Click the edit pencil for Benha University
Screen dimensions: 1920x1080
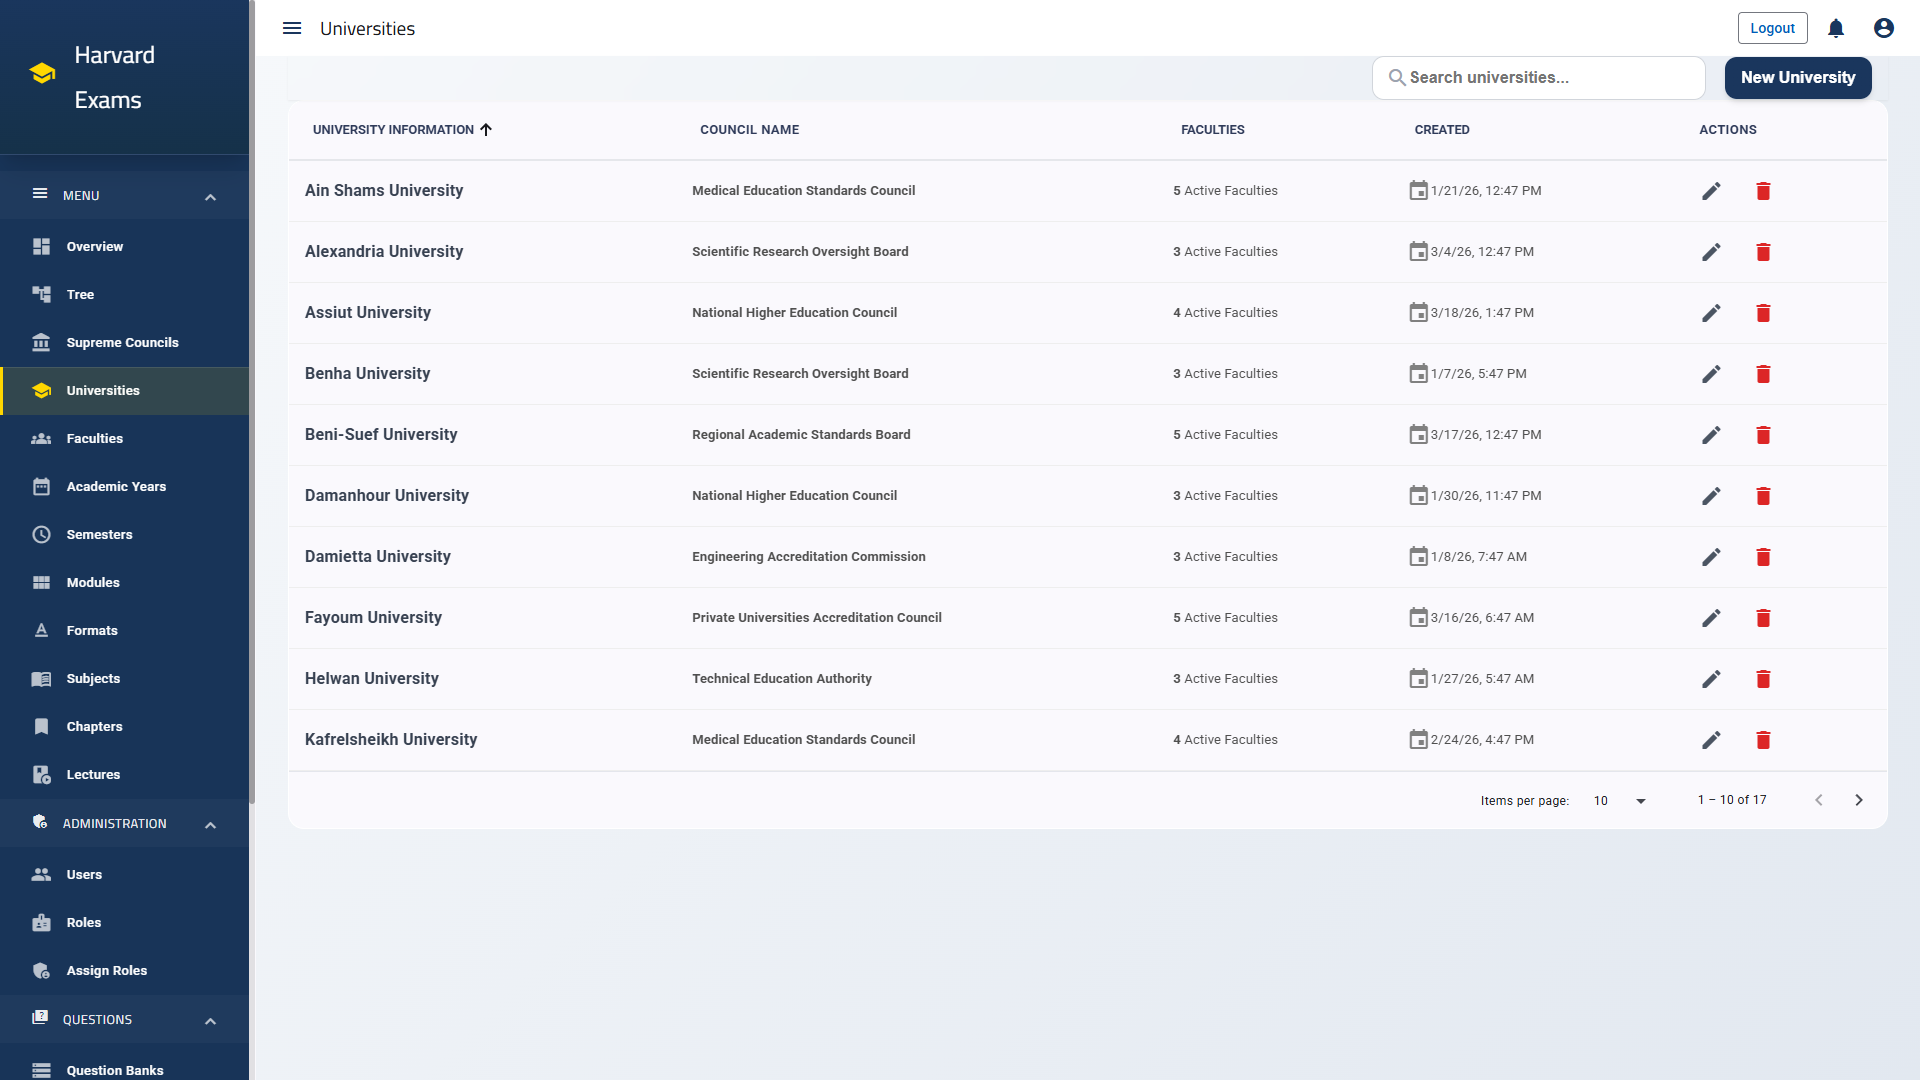coord(1711,373)
